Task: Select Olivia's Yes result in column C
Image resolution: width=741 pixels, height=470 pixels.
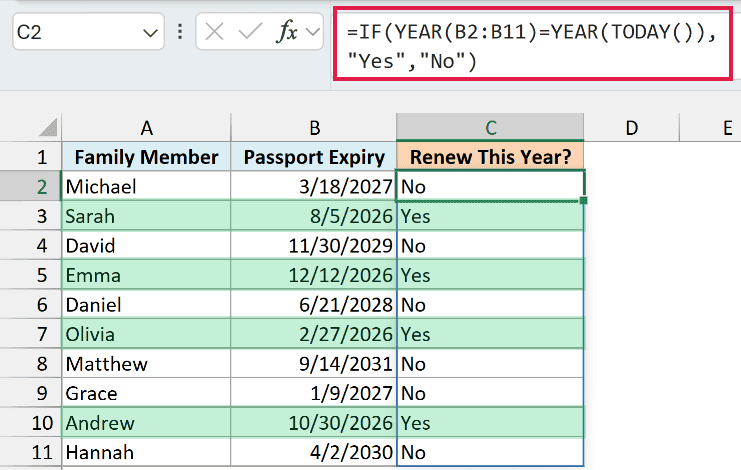Action: coord(491,334)
